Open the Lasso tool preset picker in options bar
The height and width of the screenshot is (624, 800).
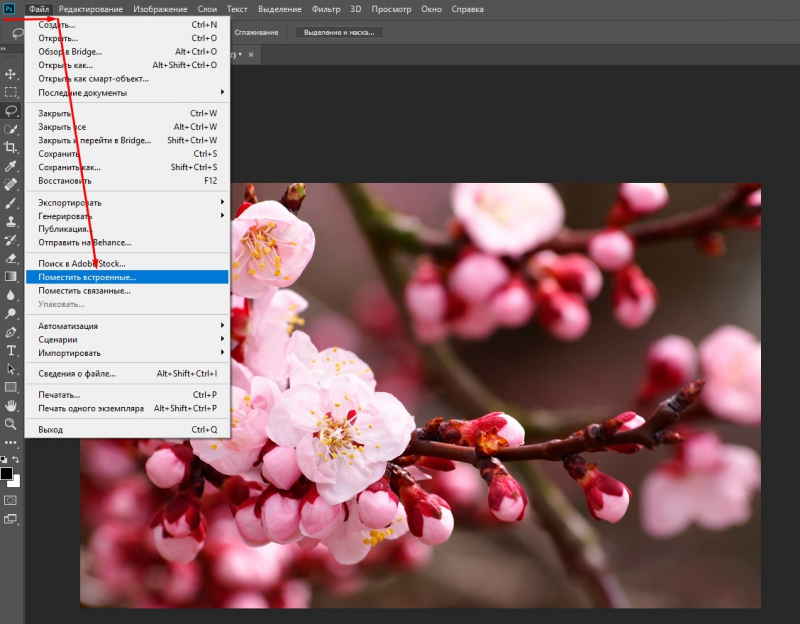(18, 33)
